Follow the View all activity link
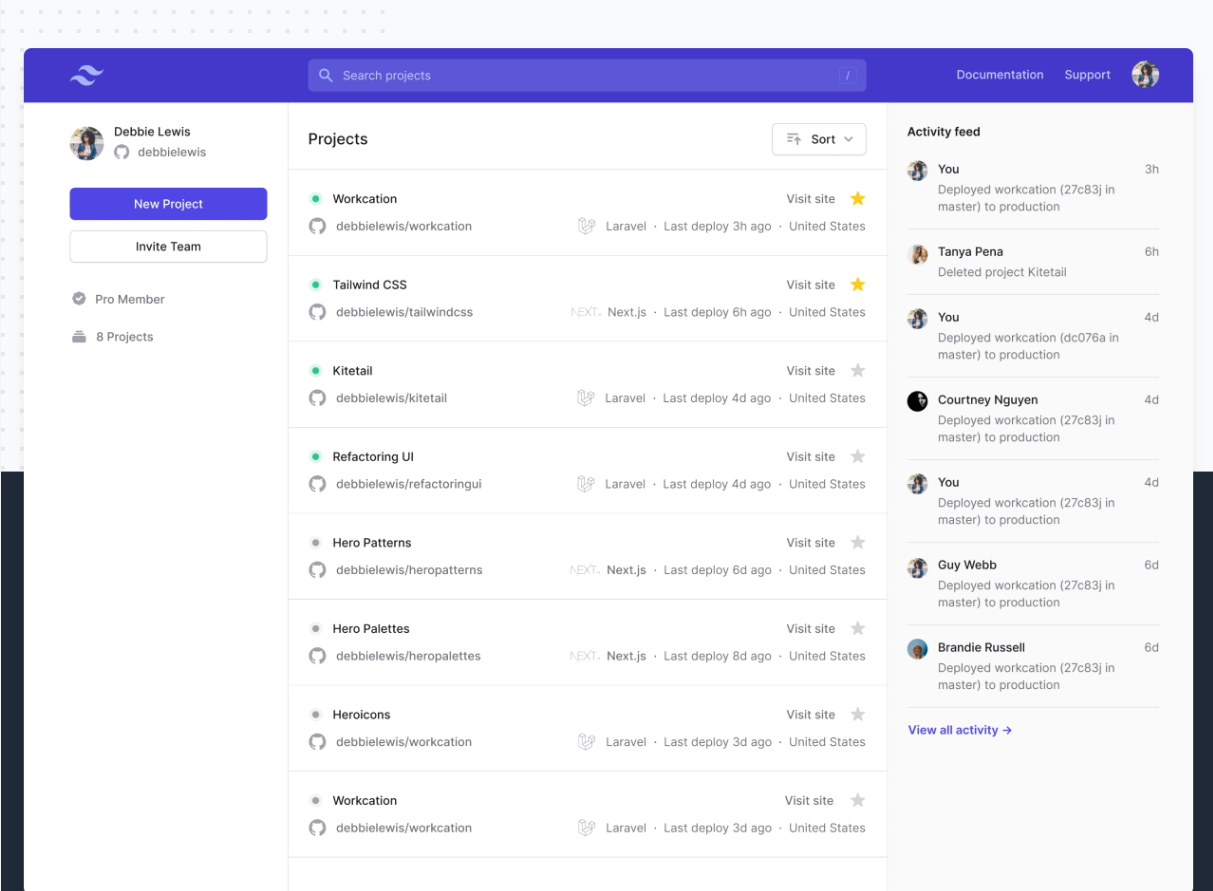 point(959,730)
